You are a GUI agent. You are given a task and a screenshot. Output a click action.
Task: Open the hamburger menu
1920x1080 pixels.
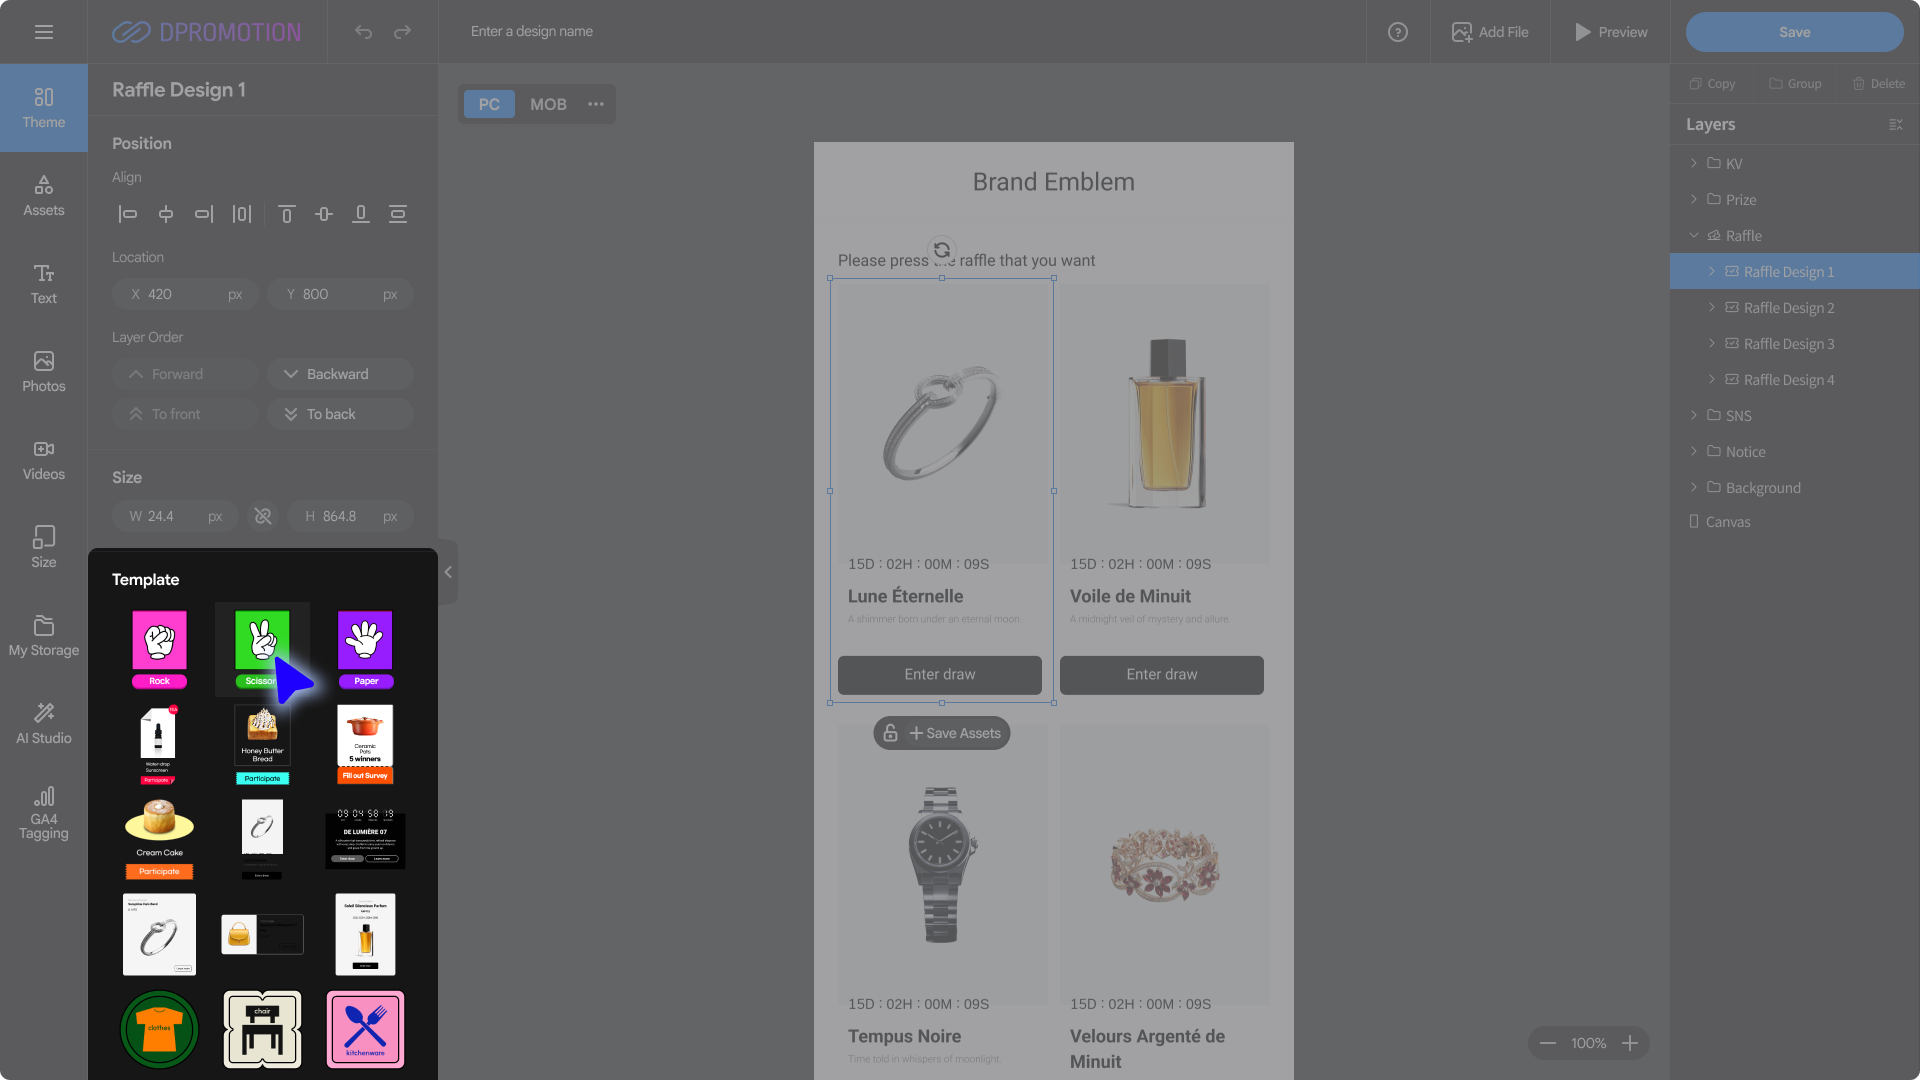point(44,32)
